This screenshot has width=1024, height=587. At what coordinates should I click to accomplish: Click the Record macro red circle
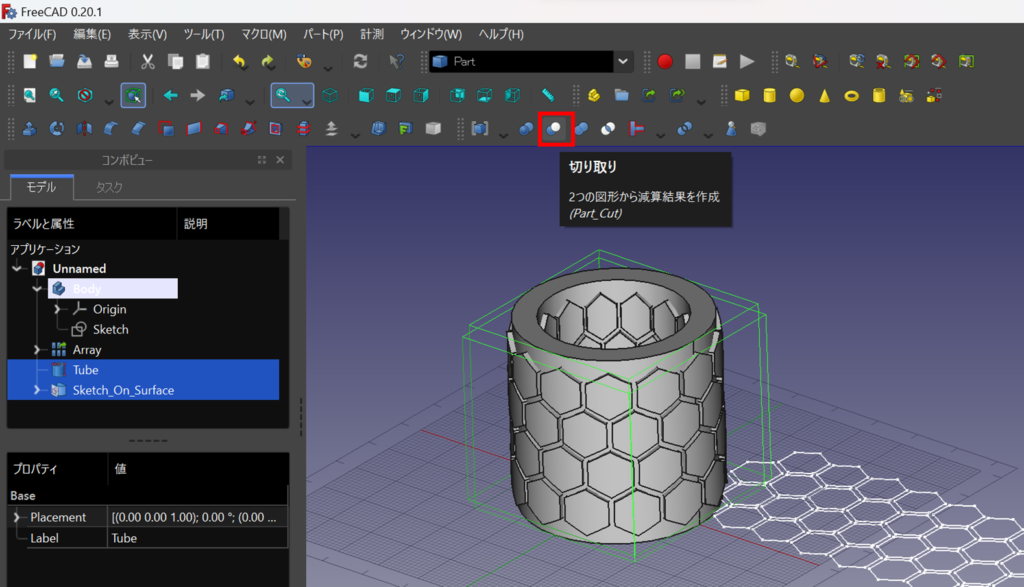click(x=665, y=61)
